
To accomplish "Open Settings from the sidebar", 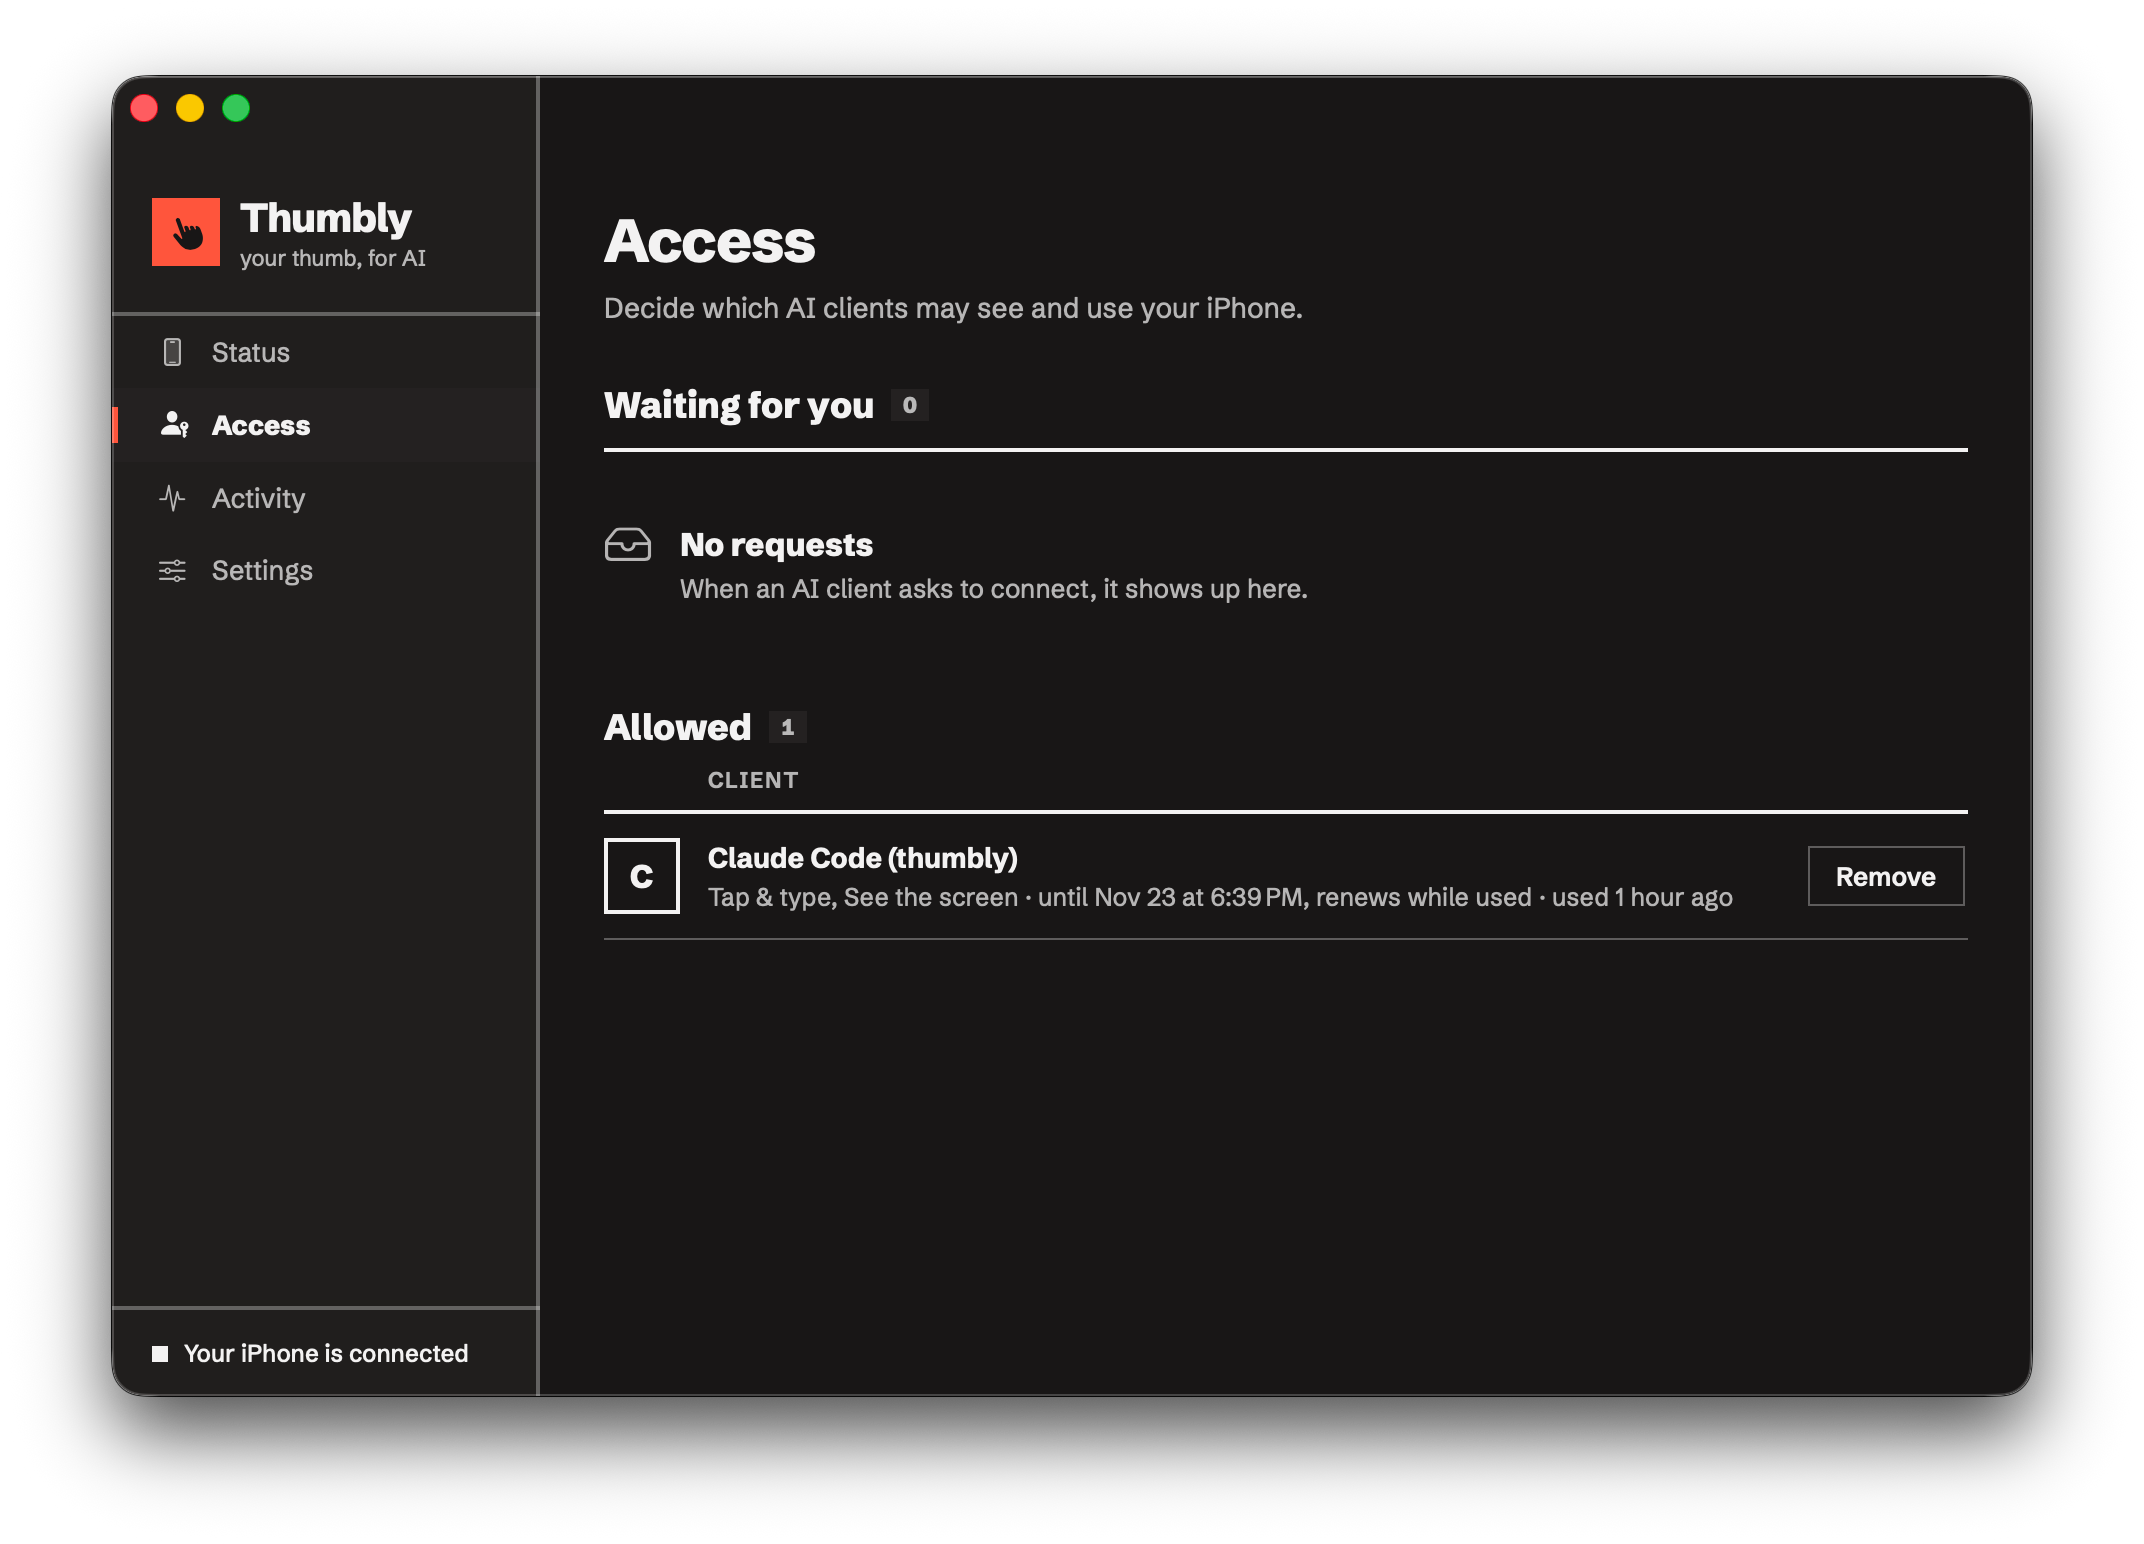I will tap(326, 571).
